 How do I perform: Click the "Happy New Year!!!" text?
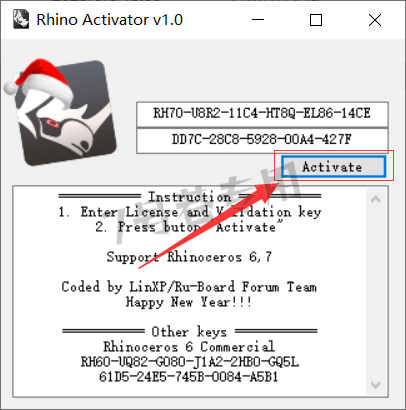point(189,302)
